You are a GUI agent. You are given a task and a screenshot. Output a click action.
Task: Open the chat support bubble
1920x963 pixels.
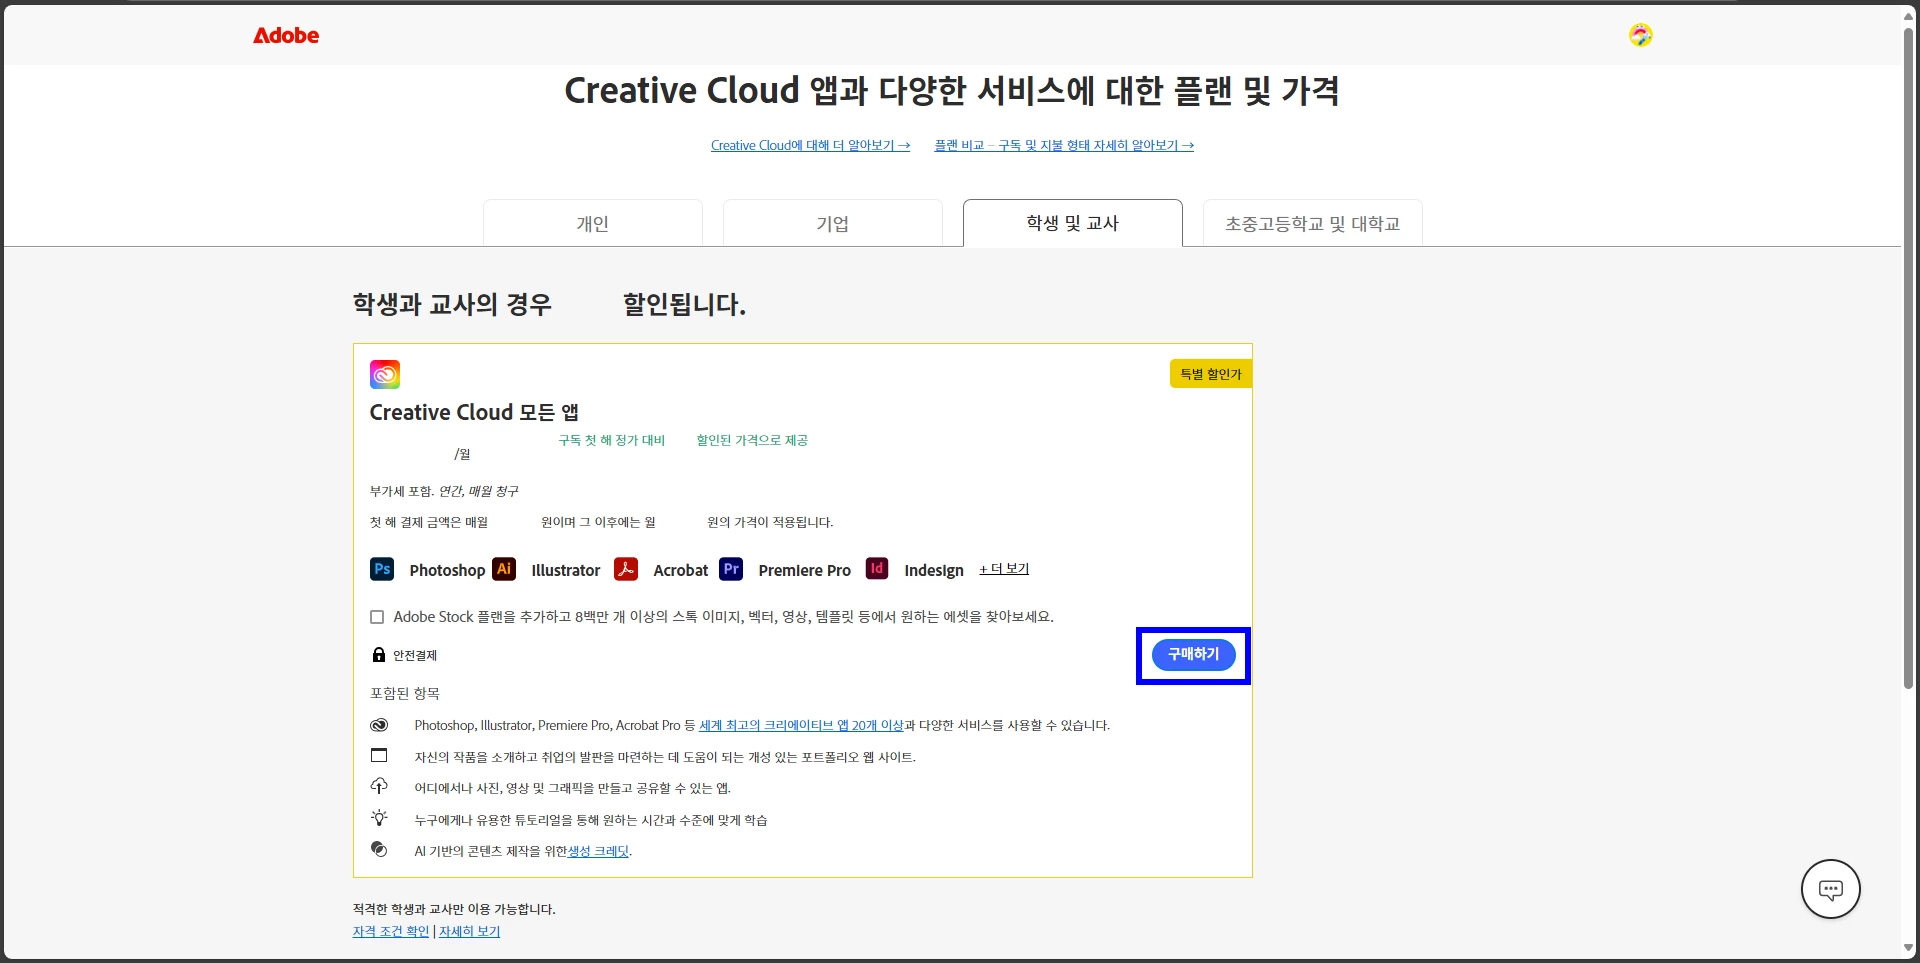[x=1830, y=889]
